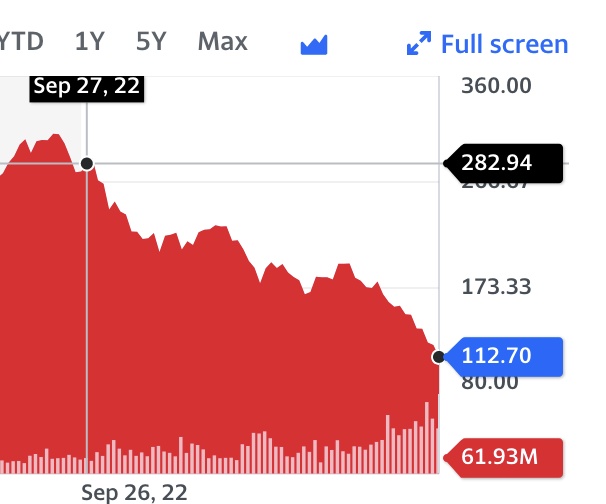606x504 pixels.
Task: Switch chart range to 1Y
Action: [90, 42]
